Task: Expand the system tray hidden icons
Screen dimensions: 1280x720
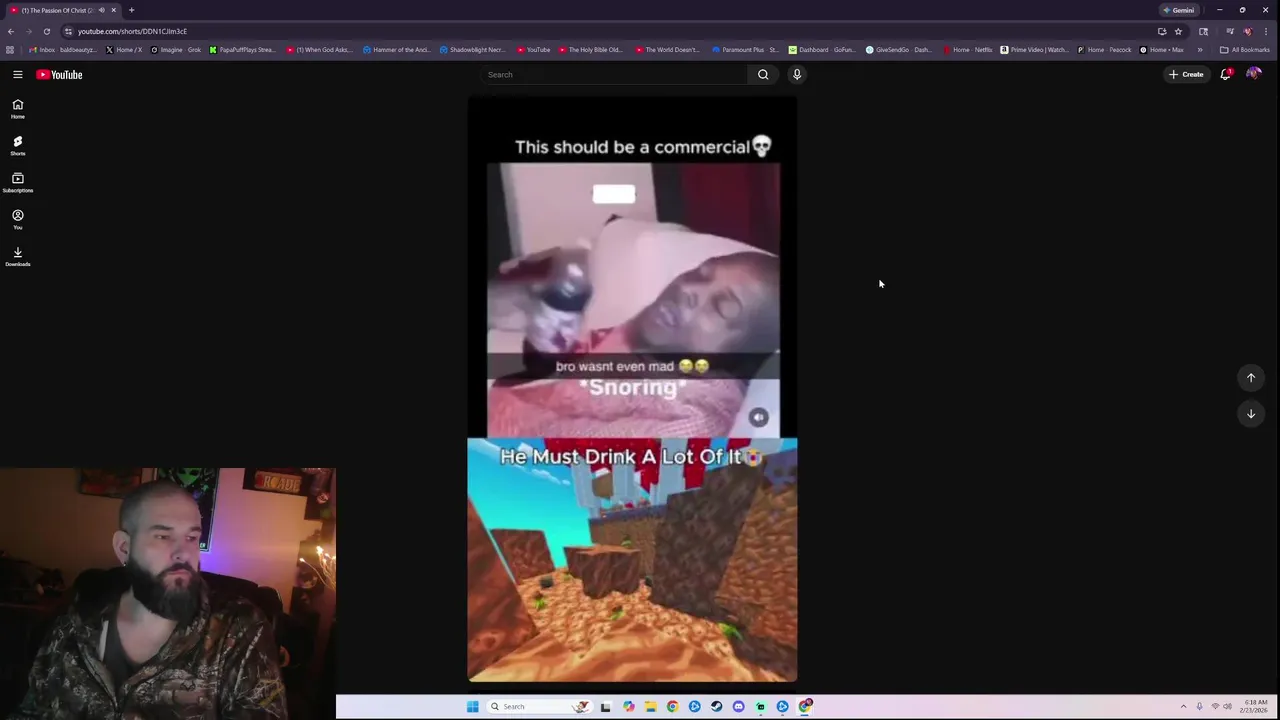Action: [1183, 707]
